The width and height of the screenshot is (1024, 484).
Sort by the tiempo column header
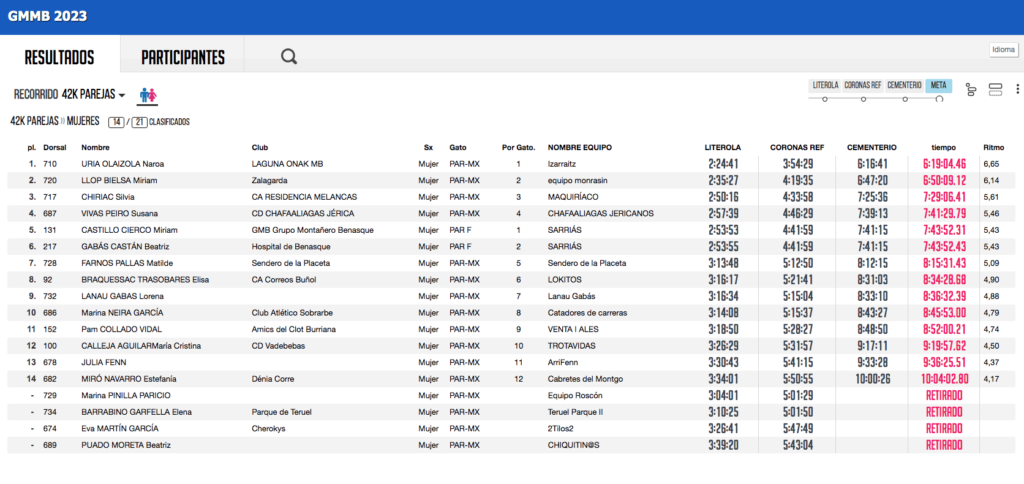[x=943, y=146]
